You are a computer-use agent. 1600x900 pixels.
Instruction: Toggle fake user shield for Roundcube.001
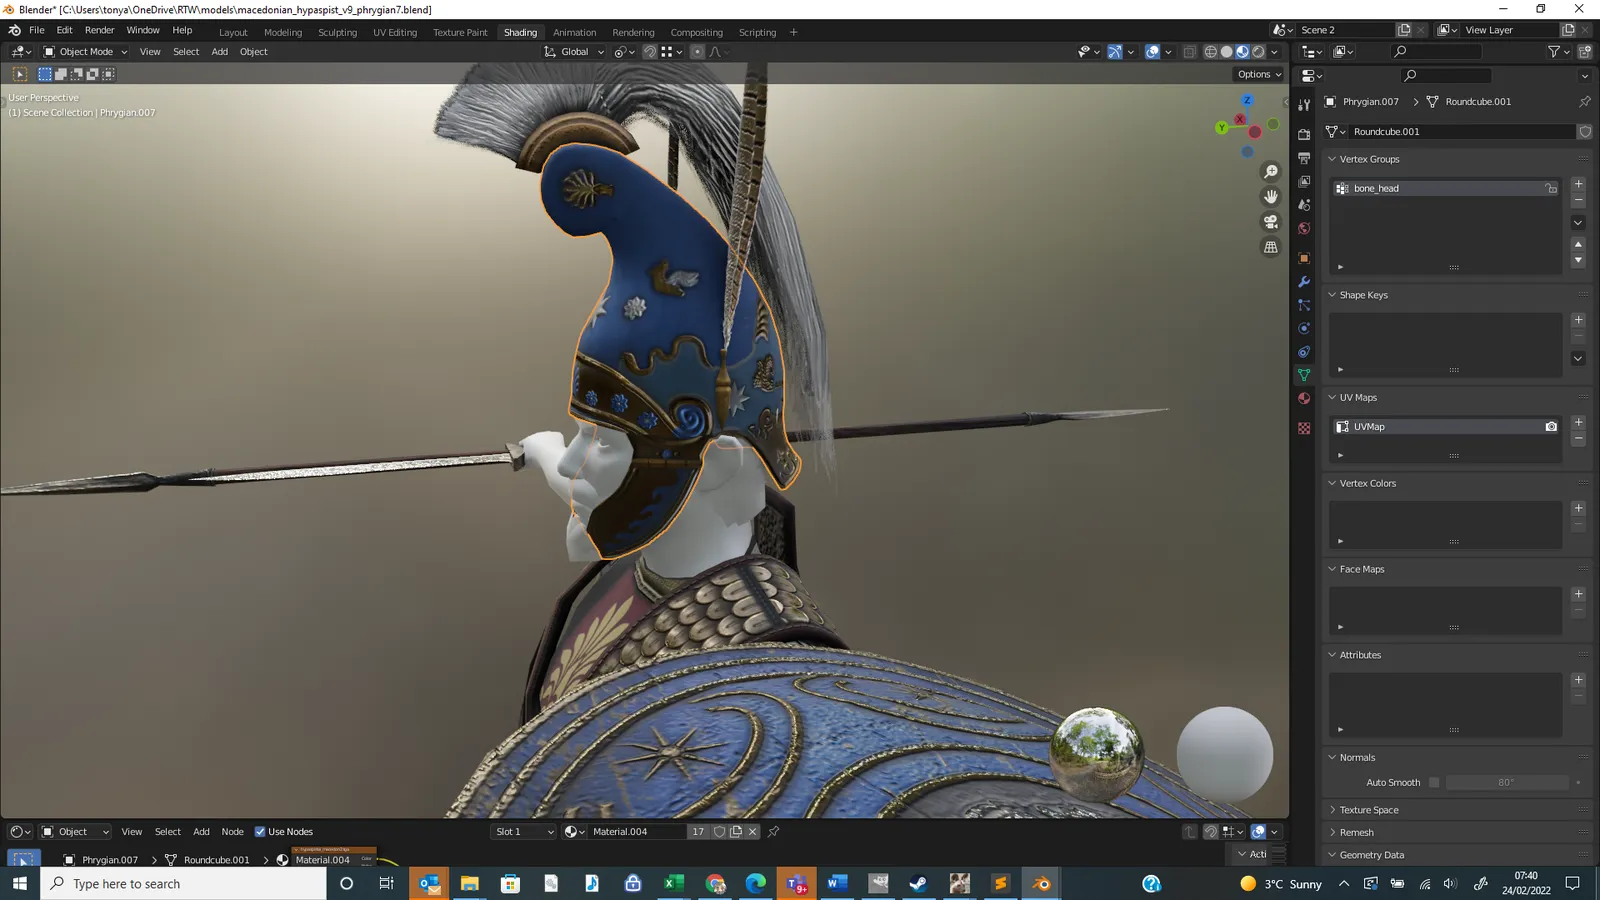(1585, 132)
